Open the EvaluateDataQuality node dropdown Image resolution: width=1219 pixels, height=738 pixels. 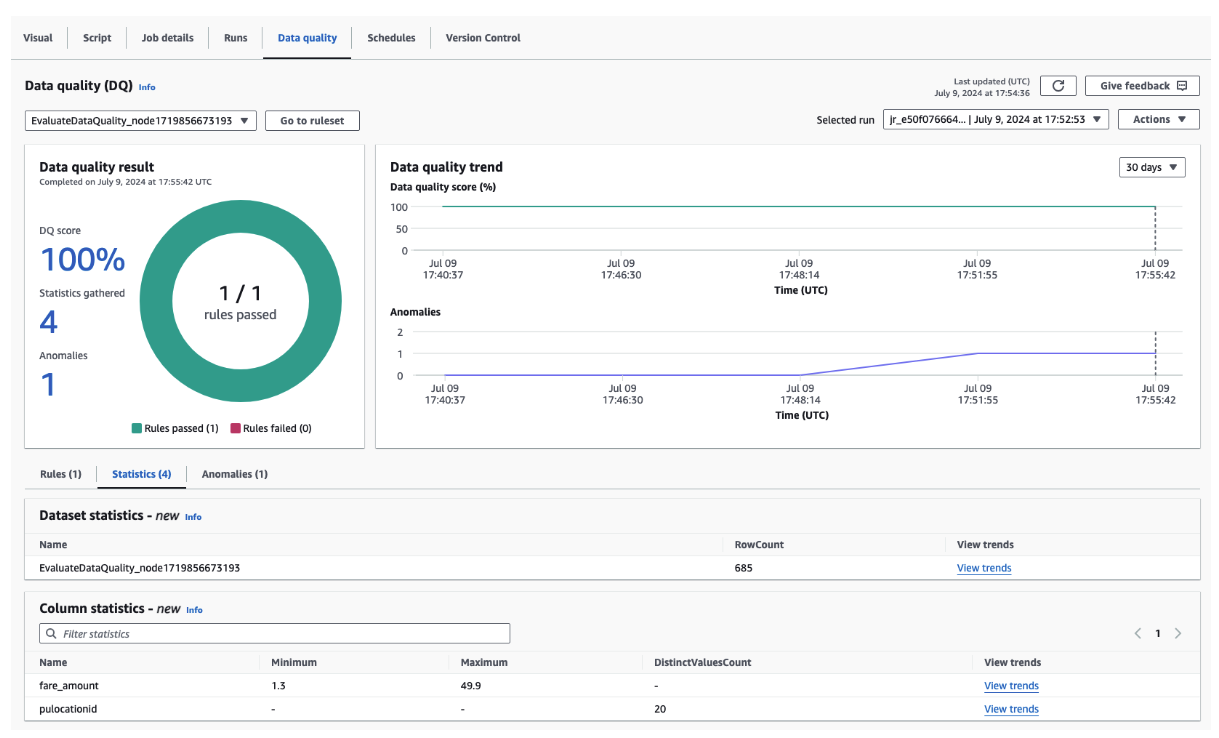[x=140, y=120]
